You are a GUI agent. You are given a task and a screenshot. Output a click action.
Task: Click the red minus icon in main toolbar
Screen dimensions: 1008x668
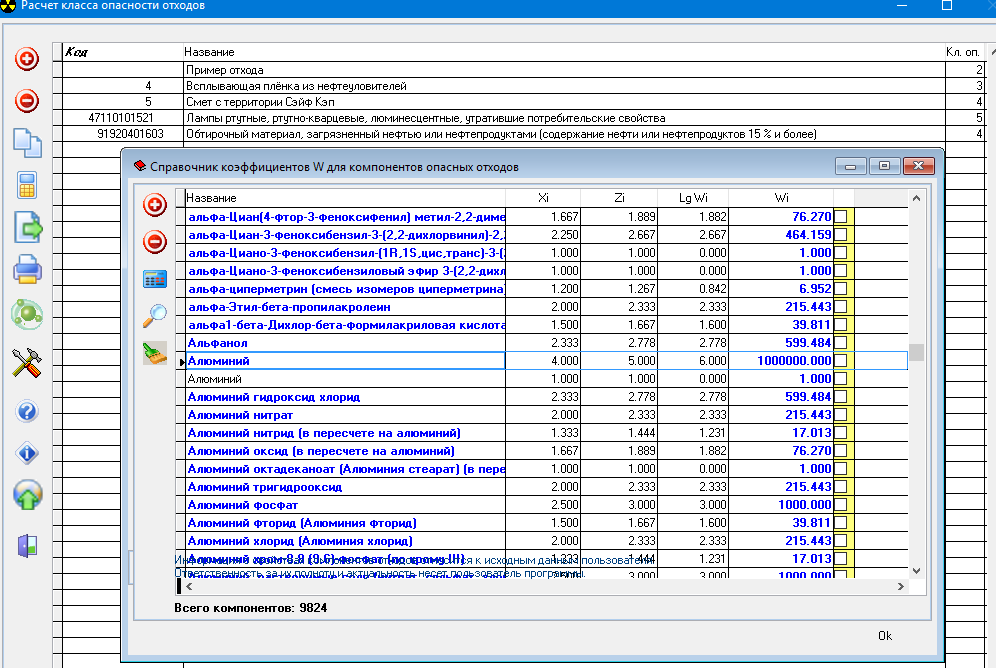(x=27, y=101)
